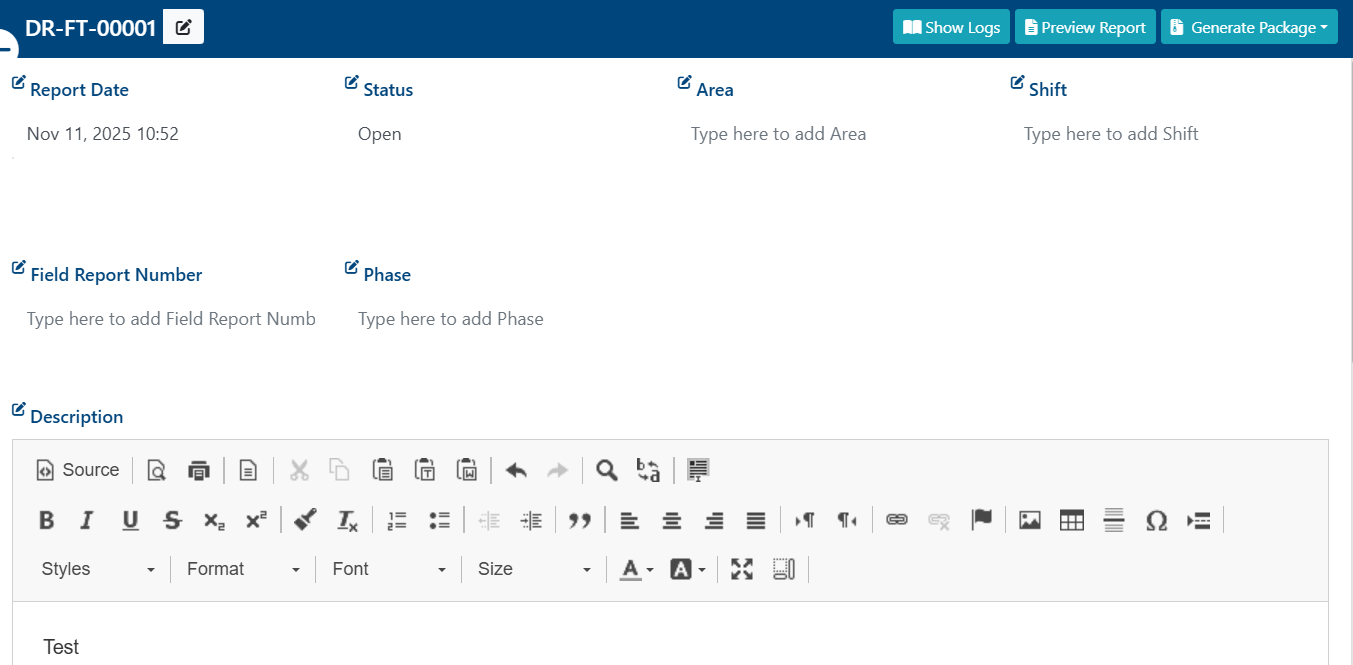The width and height of the screenshot is (1353, 665).
Task: Toggle Italic formatting
Action: [87, 520]
